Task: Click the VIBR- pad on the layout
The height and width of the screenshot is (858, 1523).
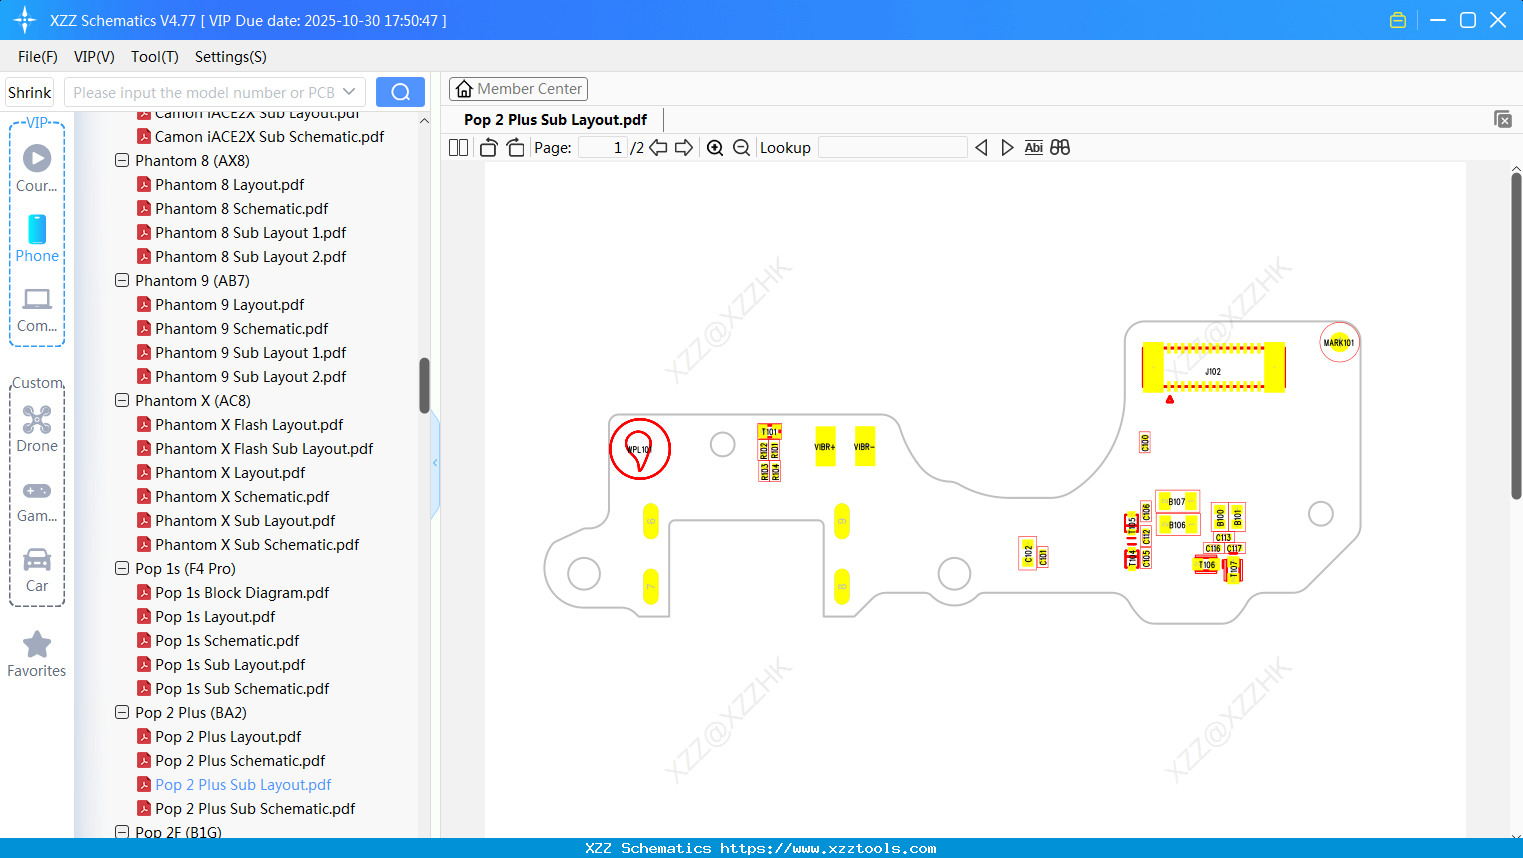Action: coord(865,447)
